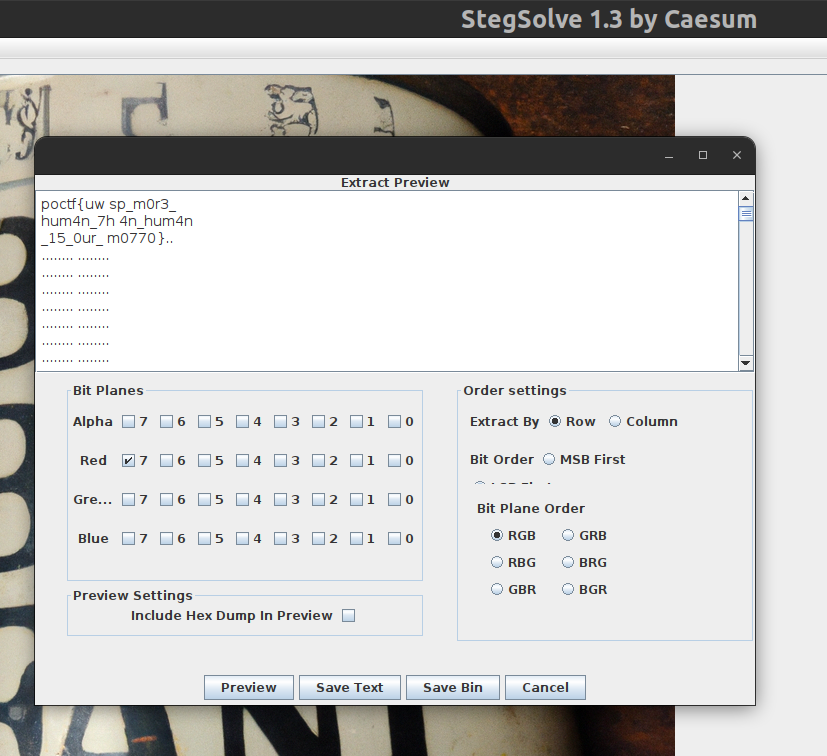
Task: Uncheck the Red 7 bit plane checkbox
Action: 128,461
